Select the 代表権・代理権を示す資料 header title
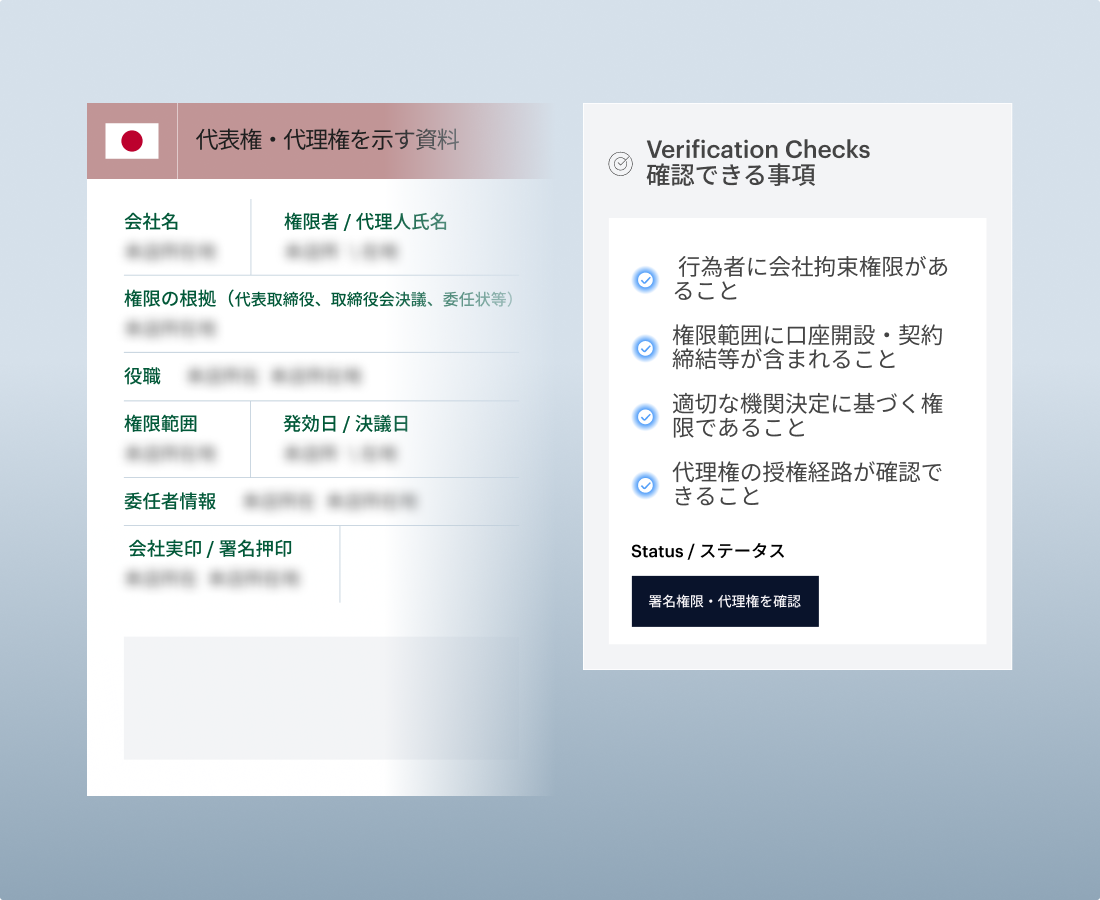1100x900 pixels. click(x=327, y=140)
